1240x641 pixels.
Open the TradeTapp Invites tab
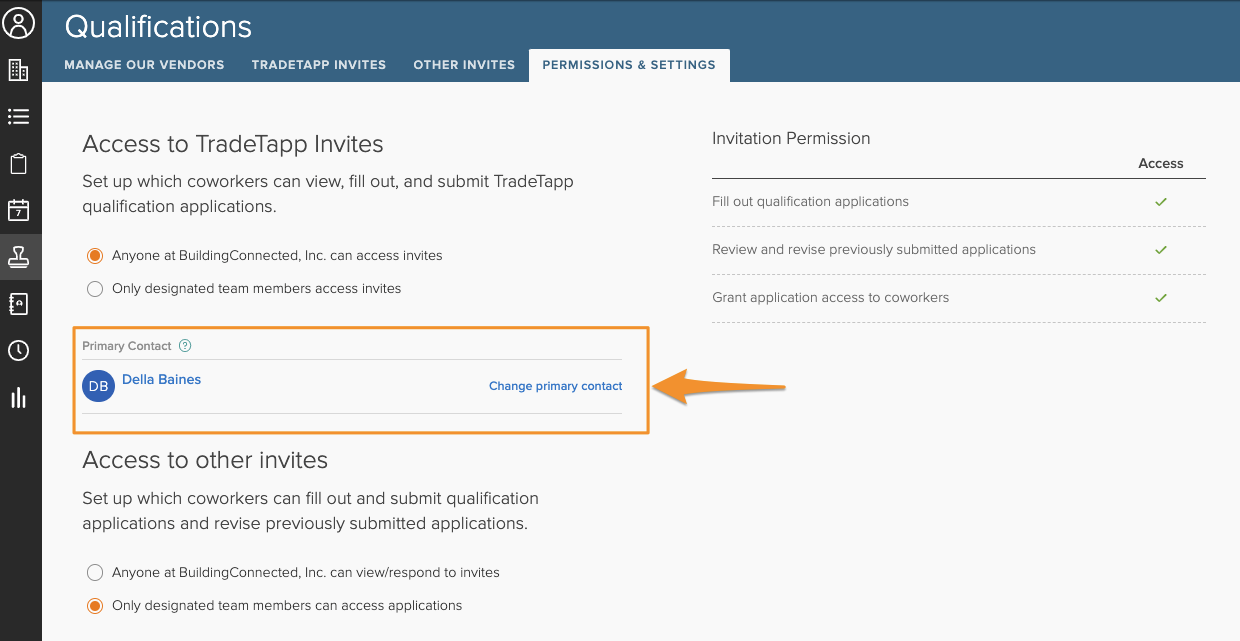pos(318,65)
